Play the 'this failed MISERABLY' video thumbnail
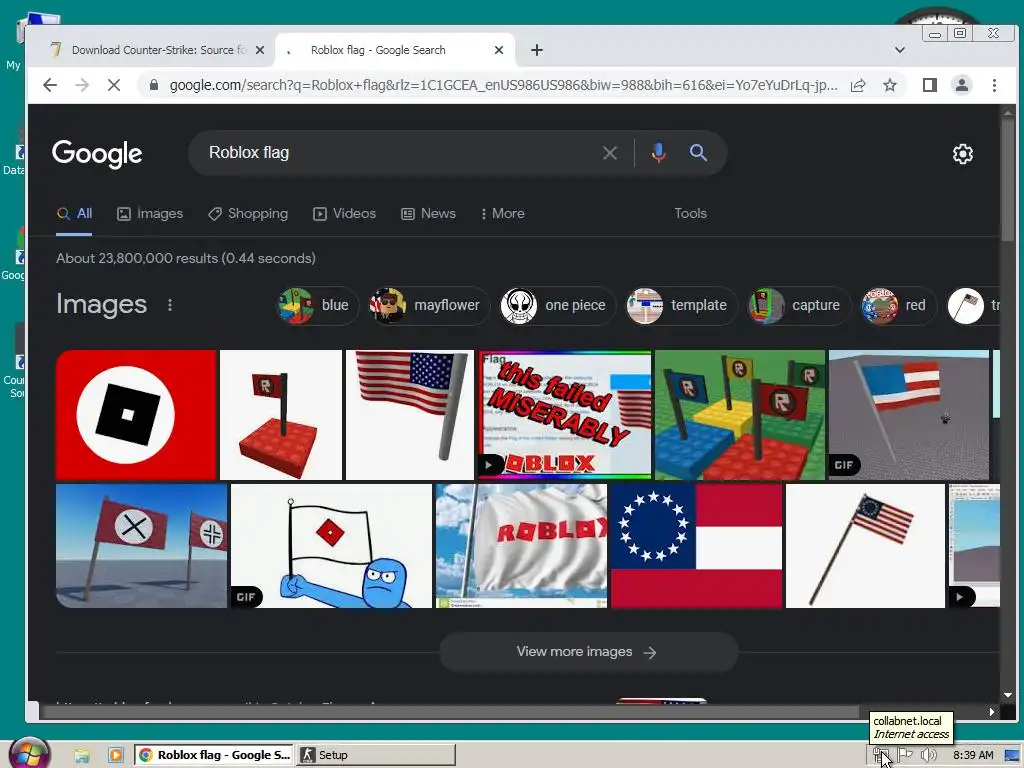The height and width of the screenshot is (768, 1024). 565,415
